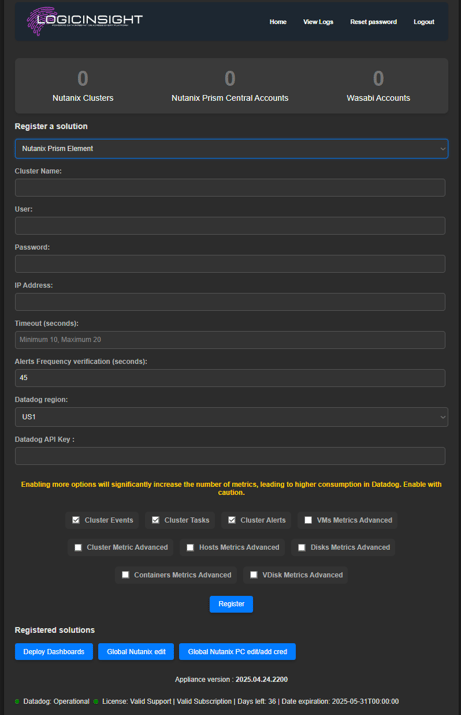Click the 'Registered solutions' heading
Viewport: 461px width, 715px height.
coord(55,630)
